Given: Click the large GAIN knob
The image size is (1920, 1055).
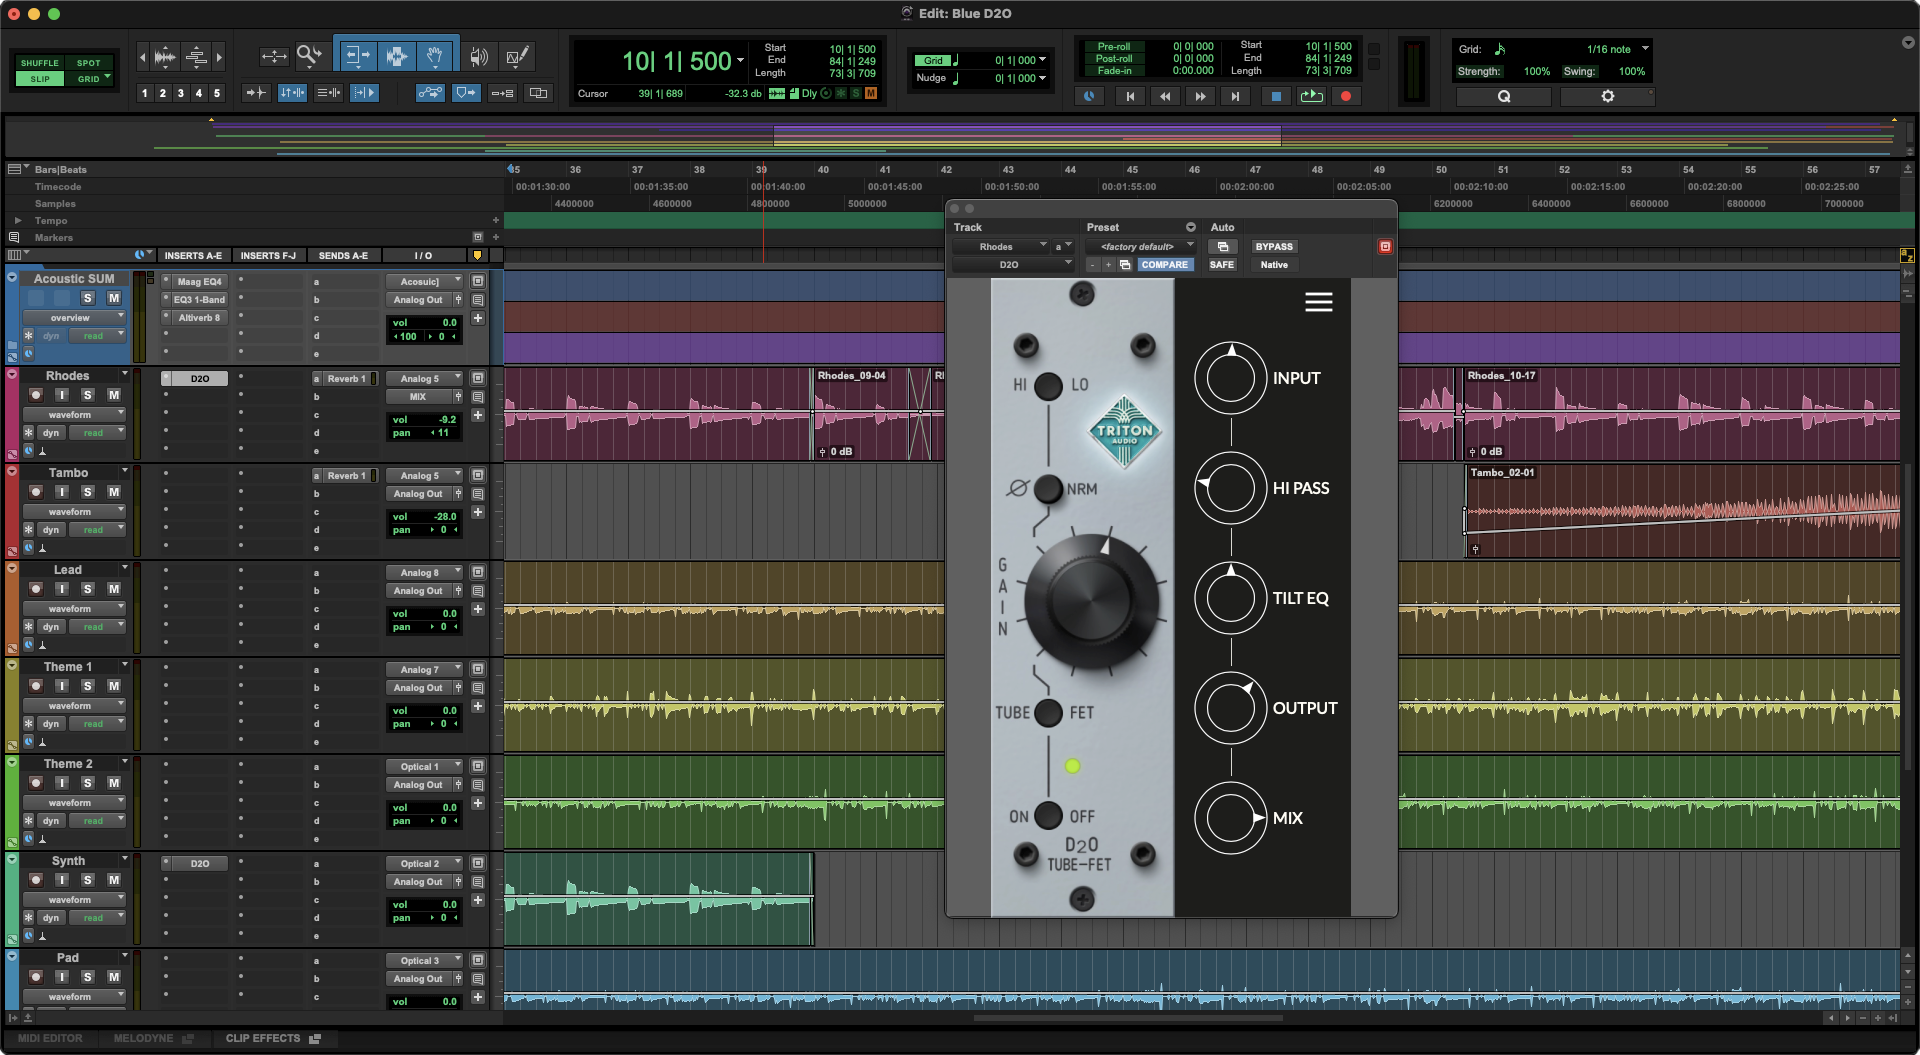Looking at the screenshot, I should (x=1094, y=602).
